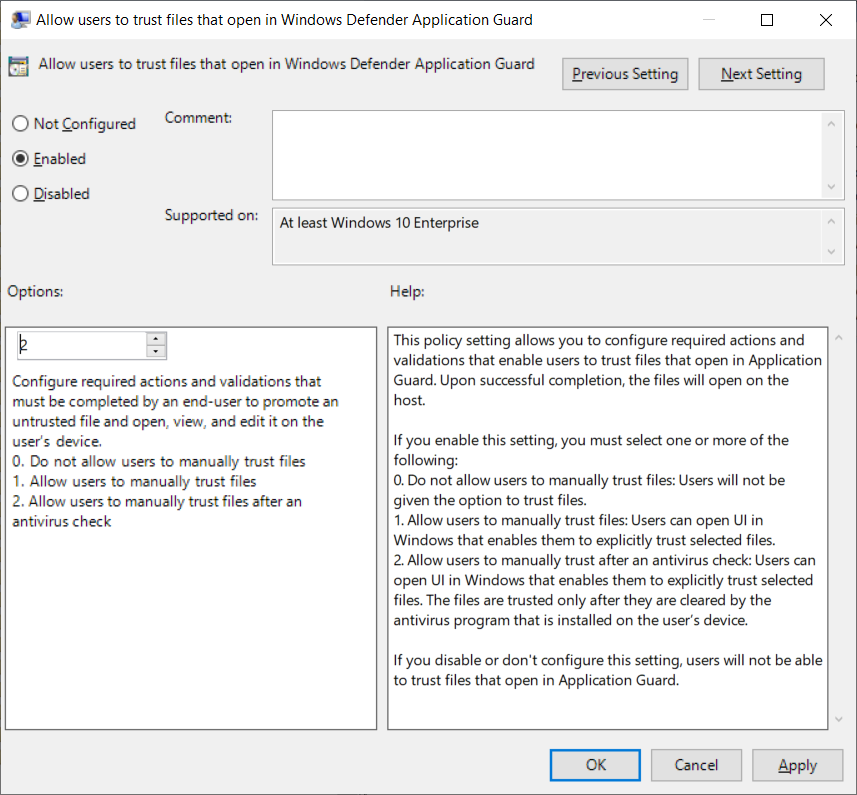857x795 pixels.
Task: Choose the Enabled radio option
Action: point(20,159)
